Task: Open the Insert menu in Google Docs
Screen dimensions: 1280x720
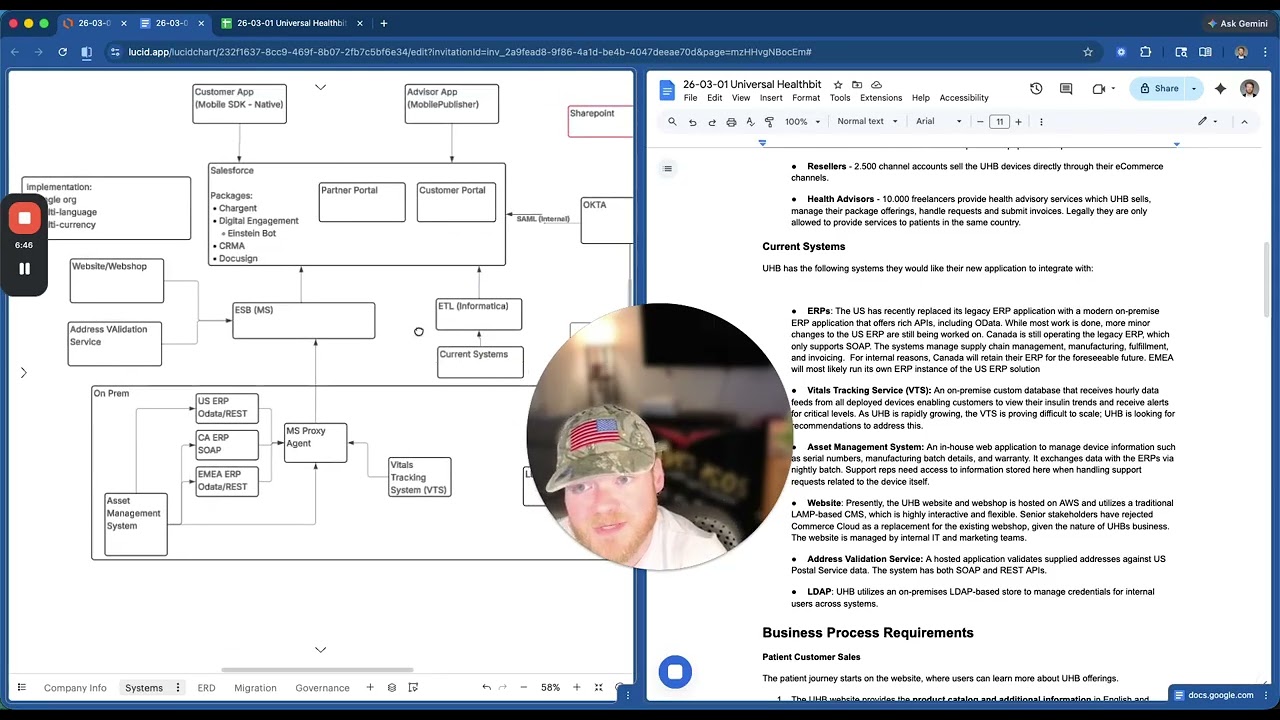Action: [x=771, y=98]
